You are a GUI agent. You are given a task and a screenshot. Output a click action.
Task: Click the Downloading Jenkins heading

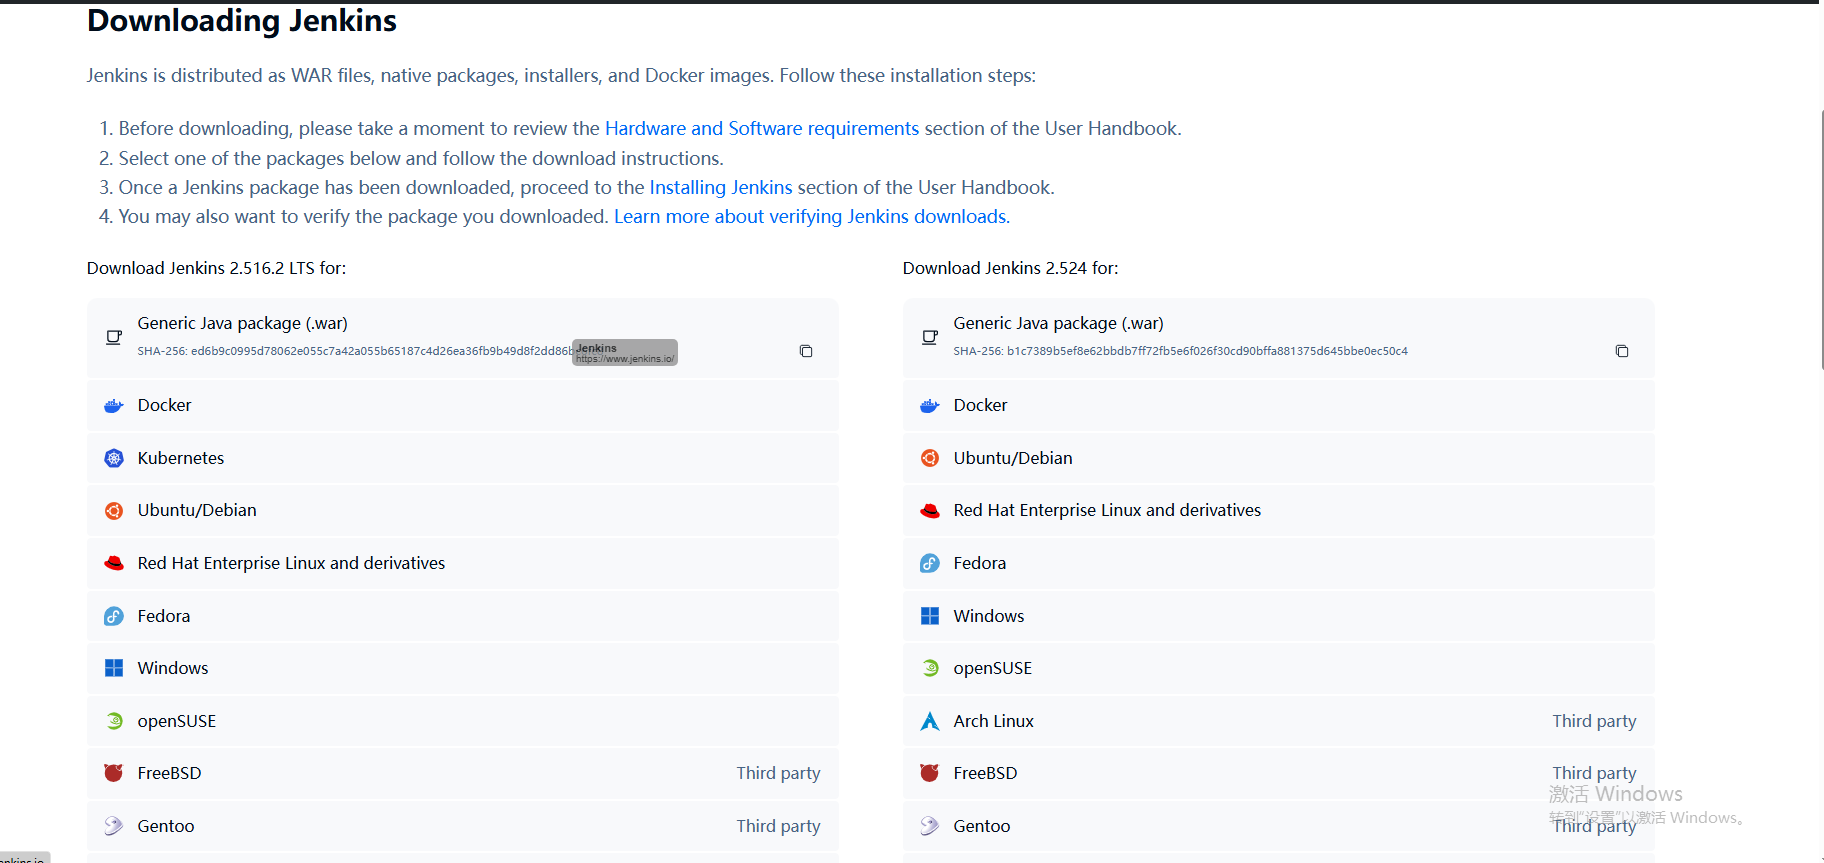pos(242,21)
